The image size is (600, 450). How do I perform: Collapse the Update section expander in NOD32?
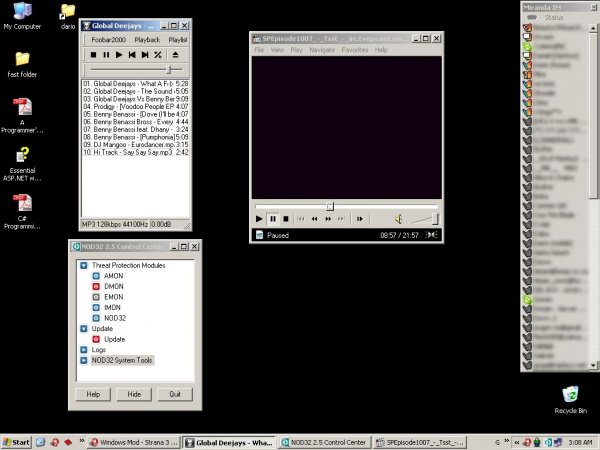(x=84, y=329)
